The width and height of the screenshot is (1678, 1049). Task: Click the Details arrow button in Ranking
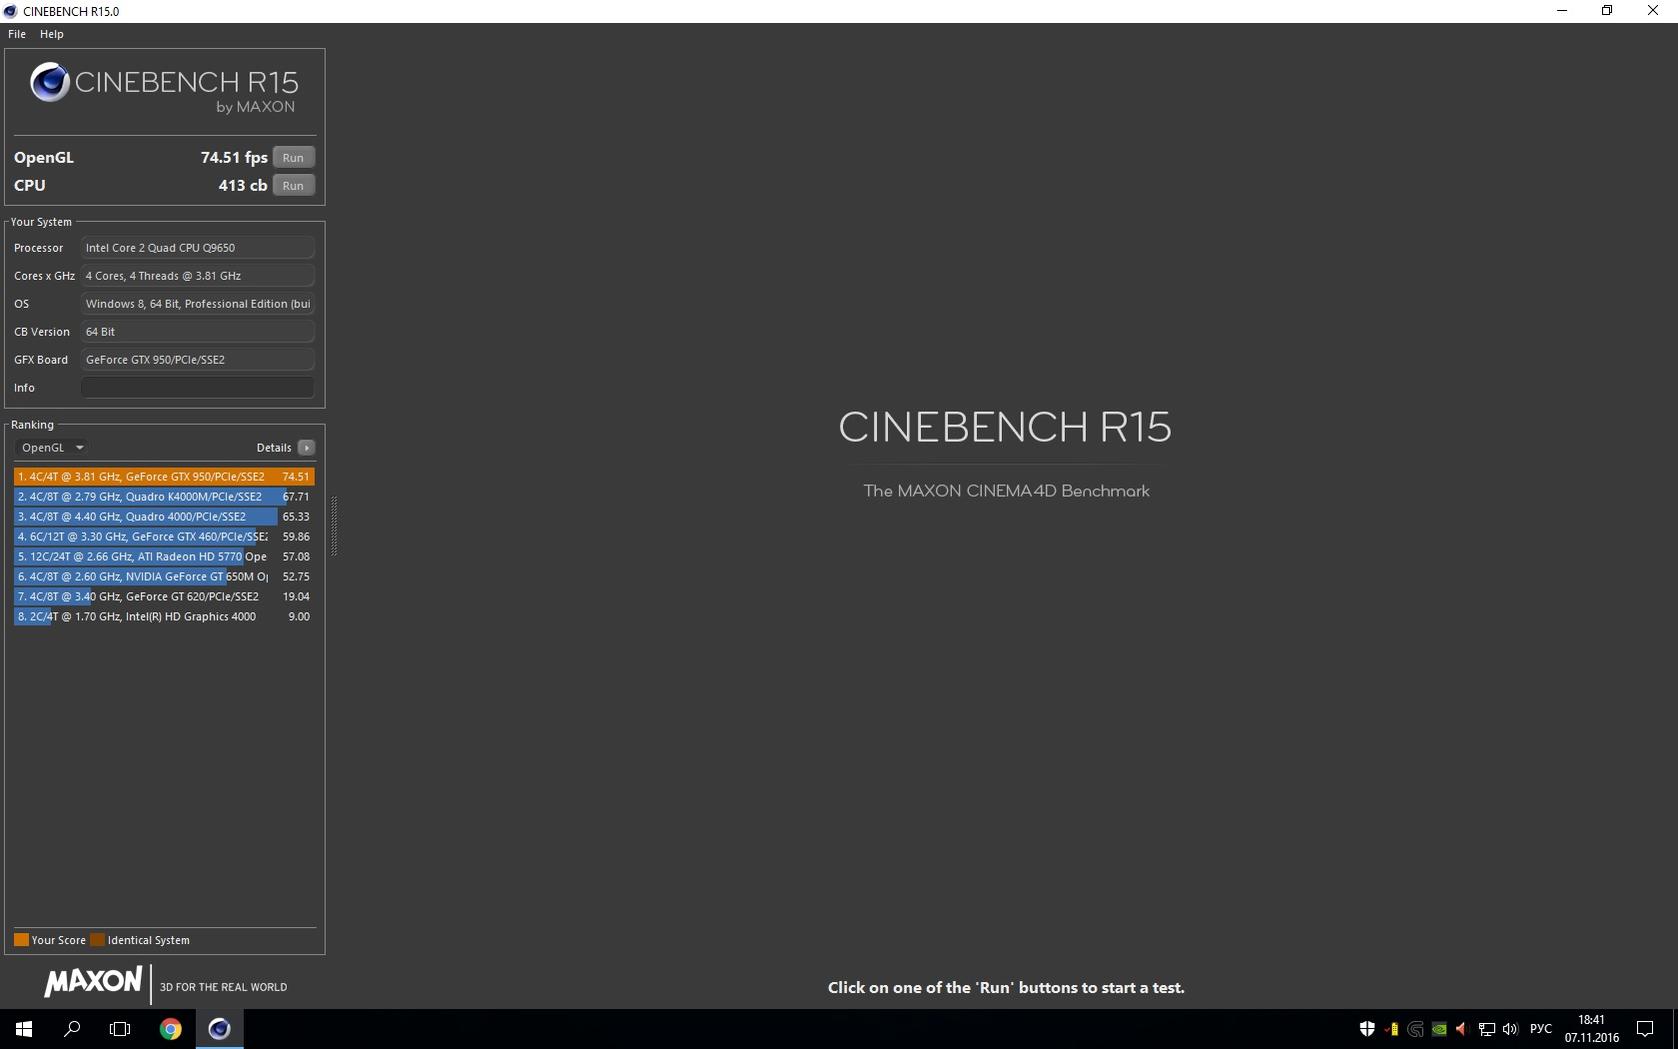306,447
